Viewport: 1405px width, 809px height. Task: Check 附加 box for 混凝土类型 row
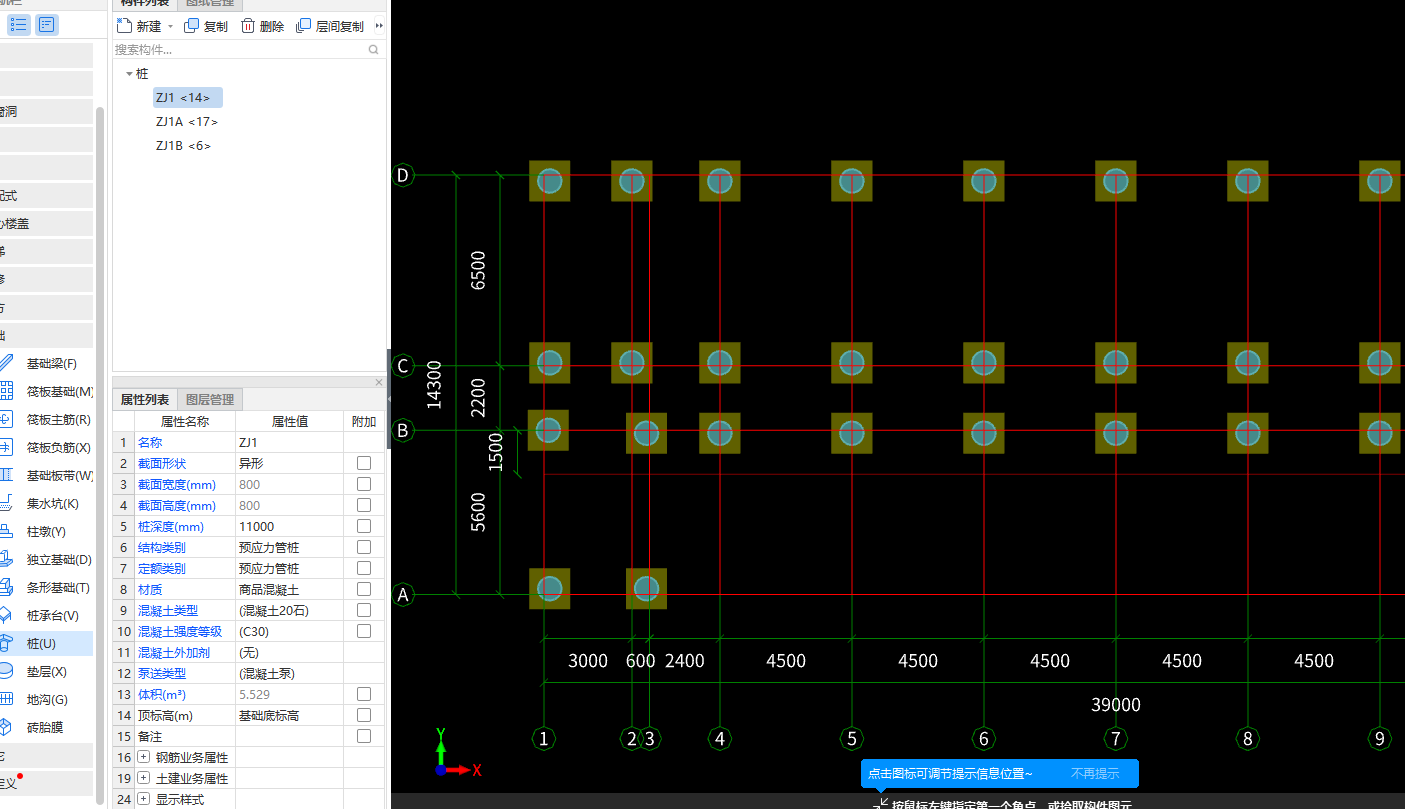[x=364, y=610]
